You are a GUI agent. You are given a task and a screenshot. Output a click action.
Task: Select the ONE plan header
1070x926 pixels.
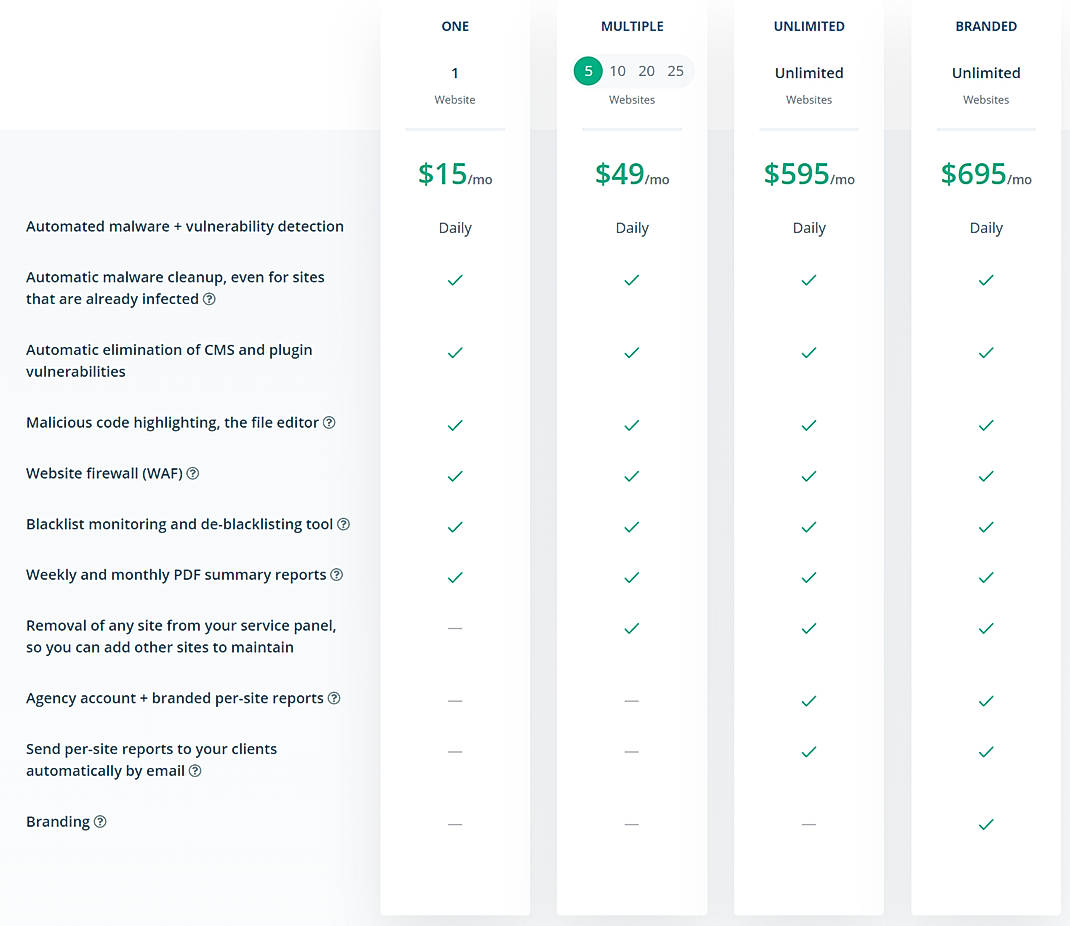[x=455, y=26]
